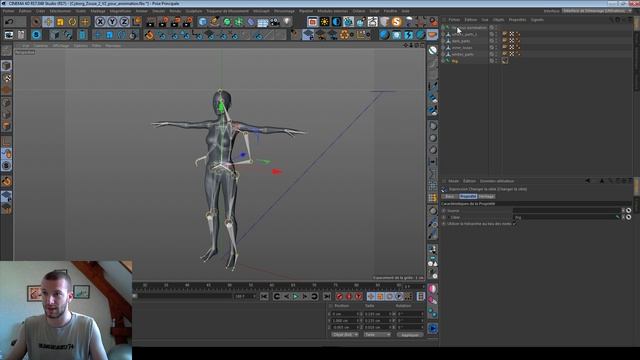Screen dimensions: 640x360
Task: Click the Camera object icon
Action: (x=275, y=22)
